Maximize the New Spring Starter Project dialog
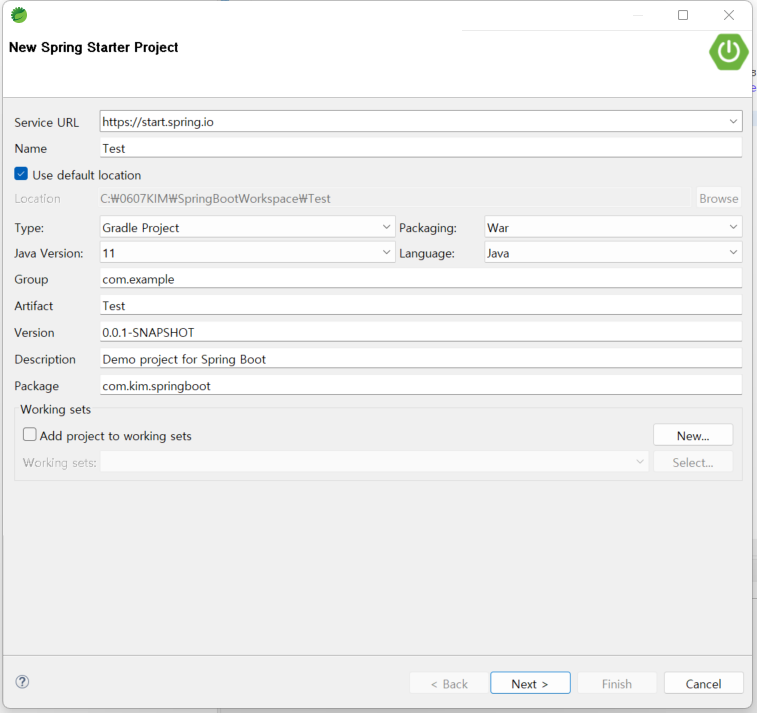757x713 pixels. tap(683, 15)
